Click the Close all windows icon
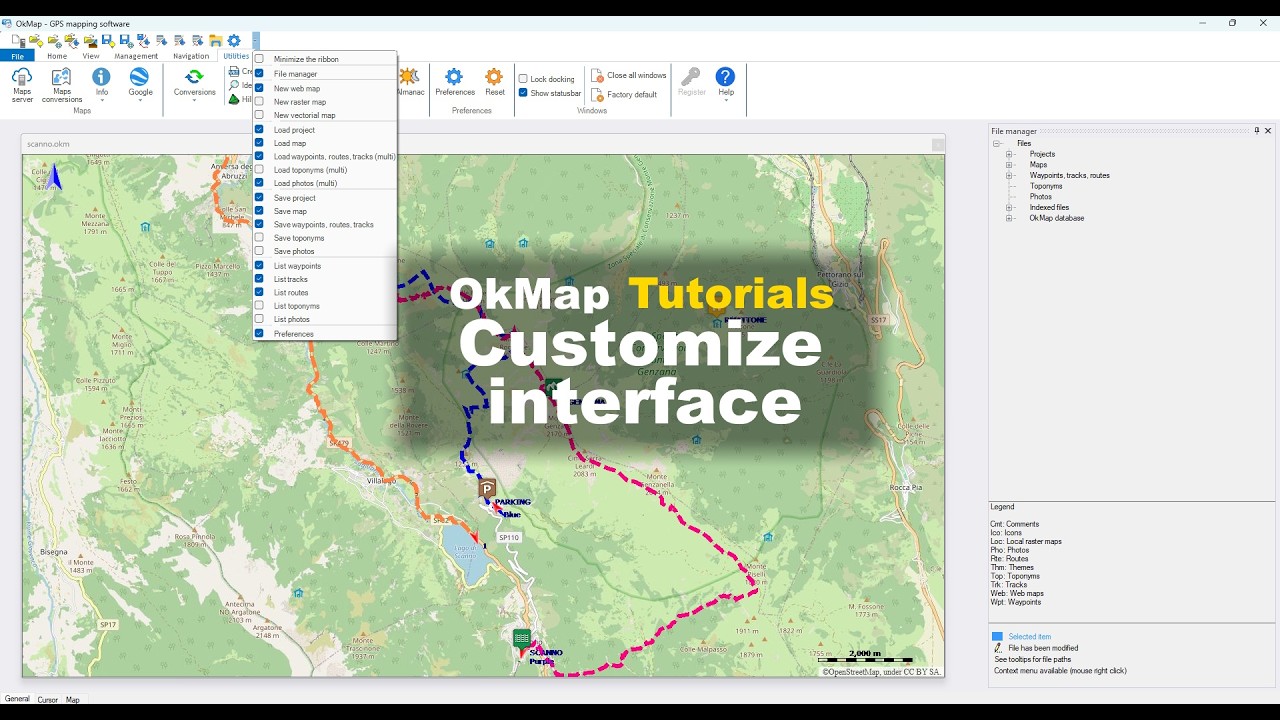Screen dimensions: 1280x720 pyautogui.click(x=597, y=76)
